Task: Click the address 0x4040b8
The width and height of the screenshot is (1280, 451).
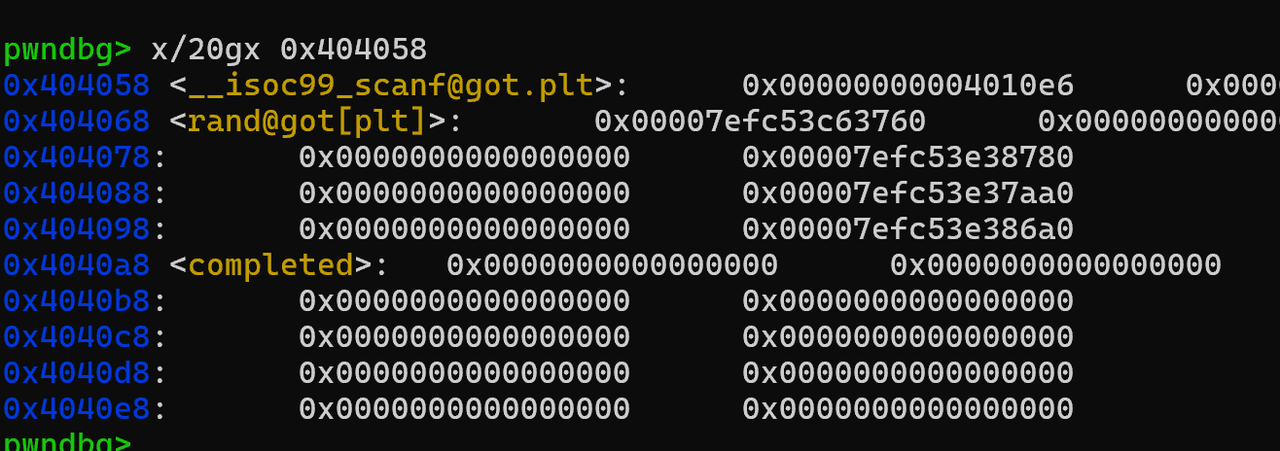Action: (77, 301)
